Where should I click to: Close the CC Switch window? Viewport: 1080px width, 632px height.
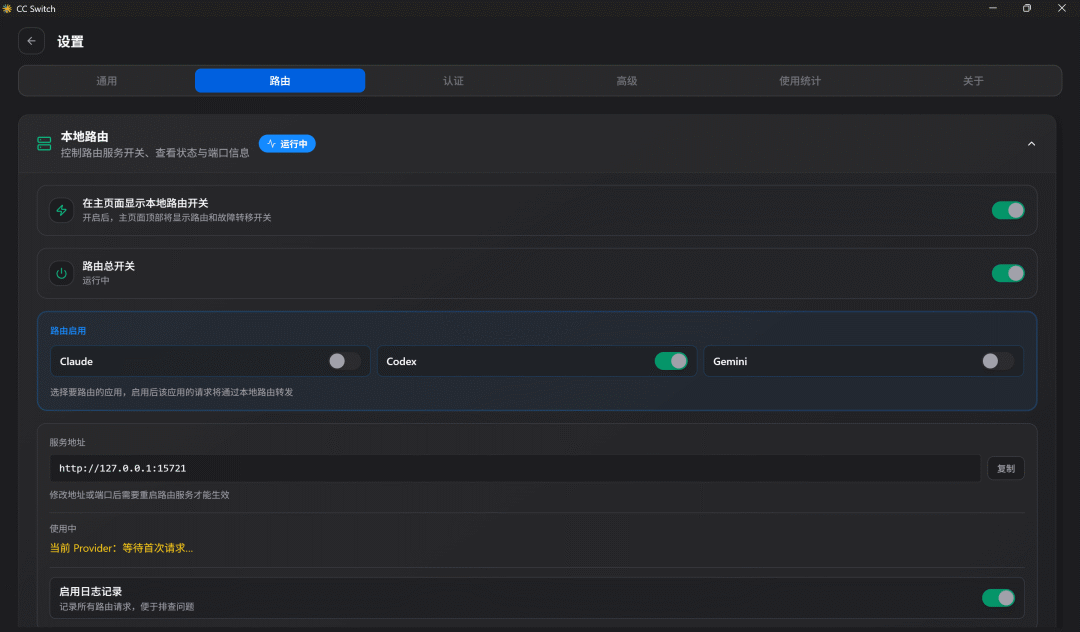pyautogui.click(x=1061, y=8)
